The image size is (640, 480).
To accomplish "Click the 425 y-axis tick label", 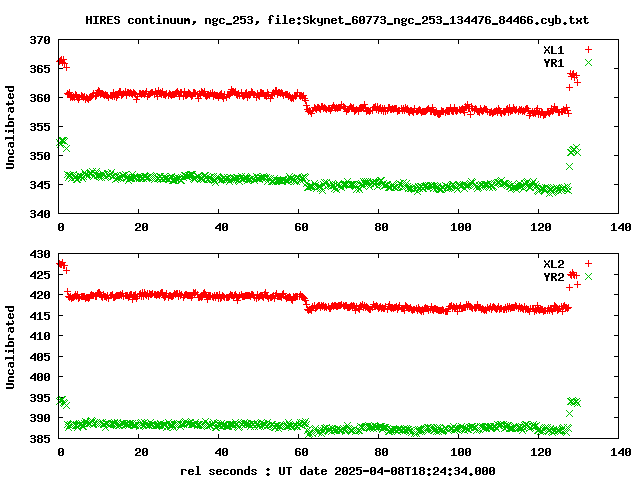I will tap(40, 275).
